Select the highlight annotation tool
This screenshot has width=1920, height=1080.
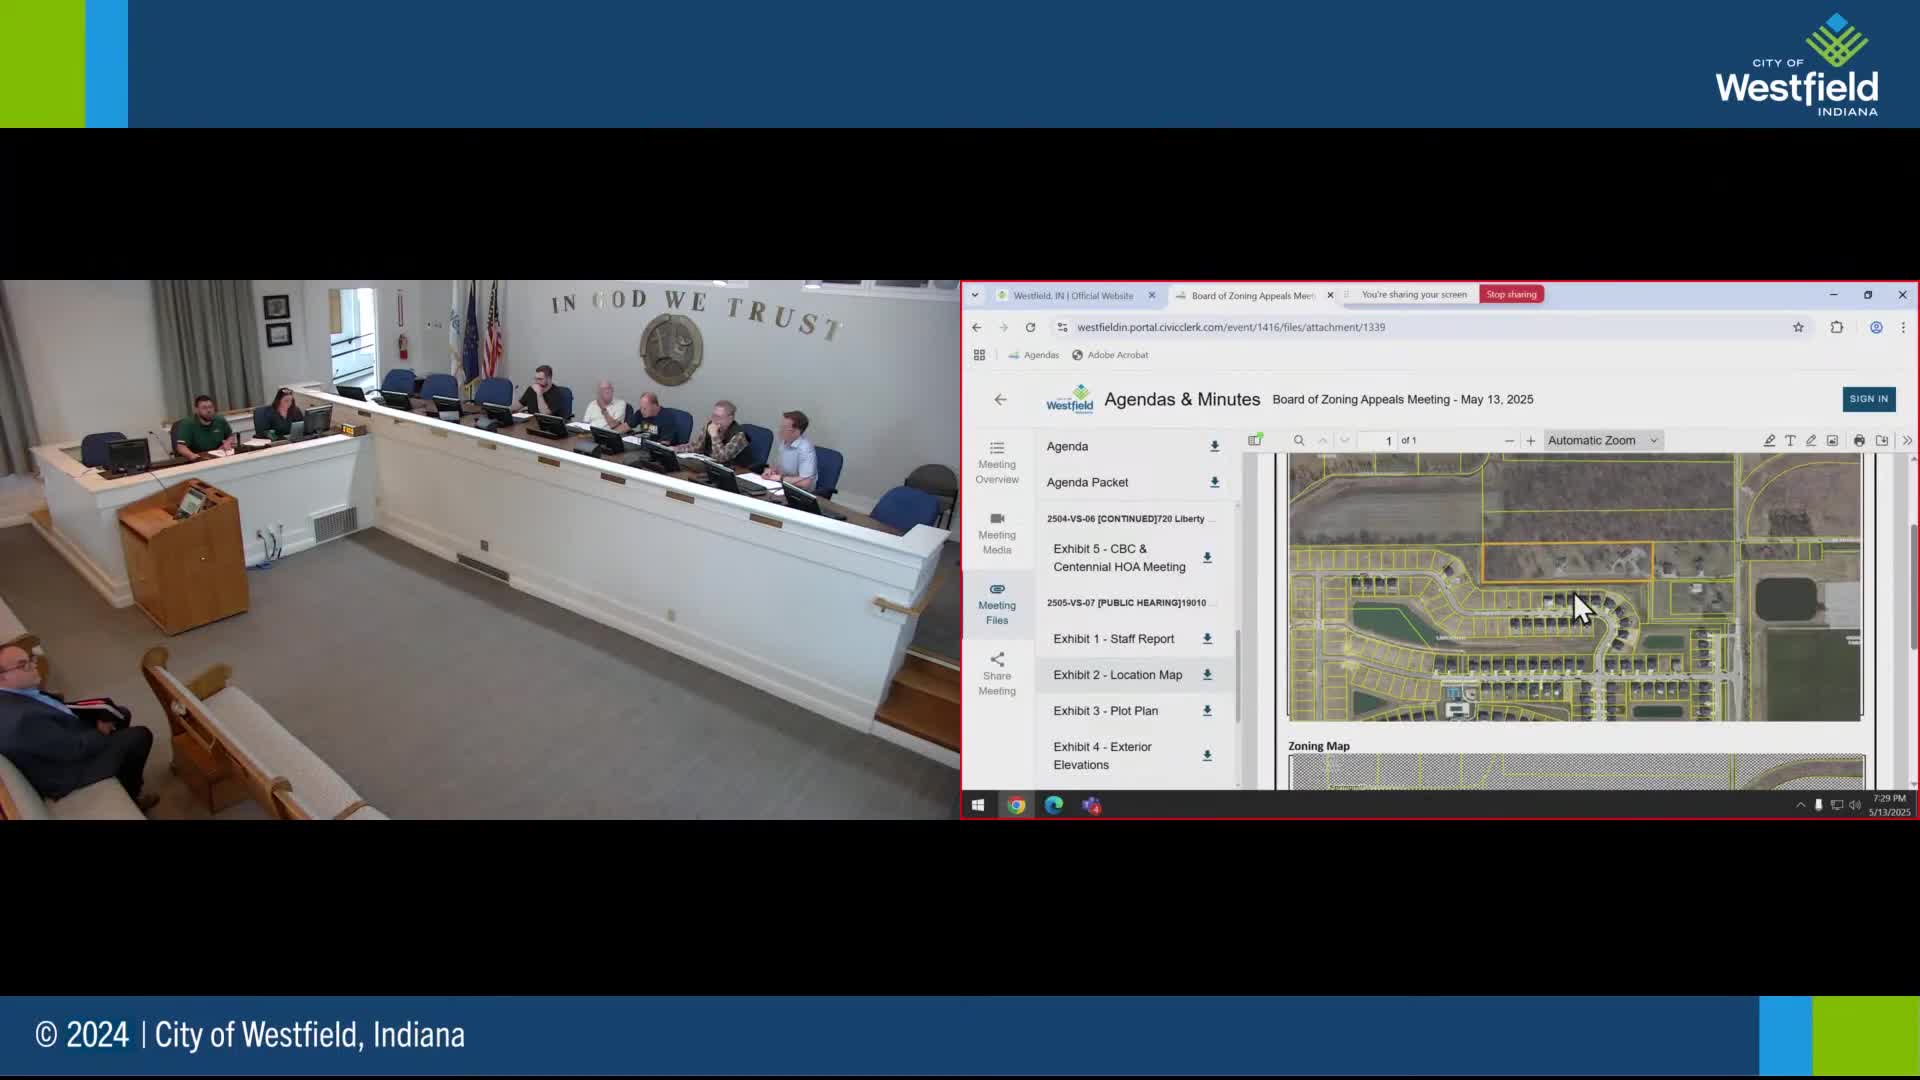coord(1769,440)
